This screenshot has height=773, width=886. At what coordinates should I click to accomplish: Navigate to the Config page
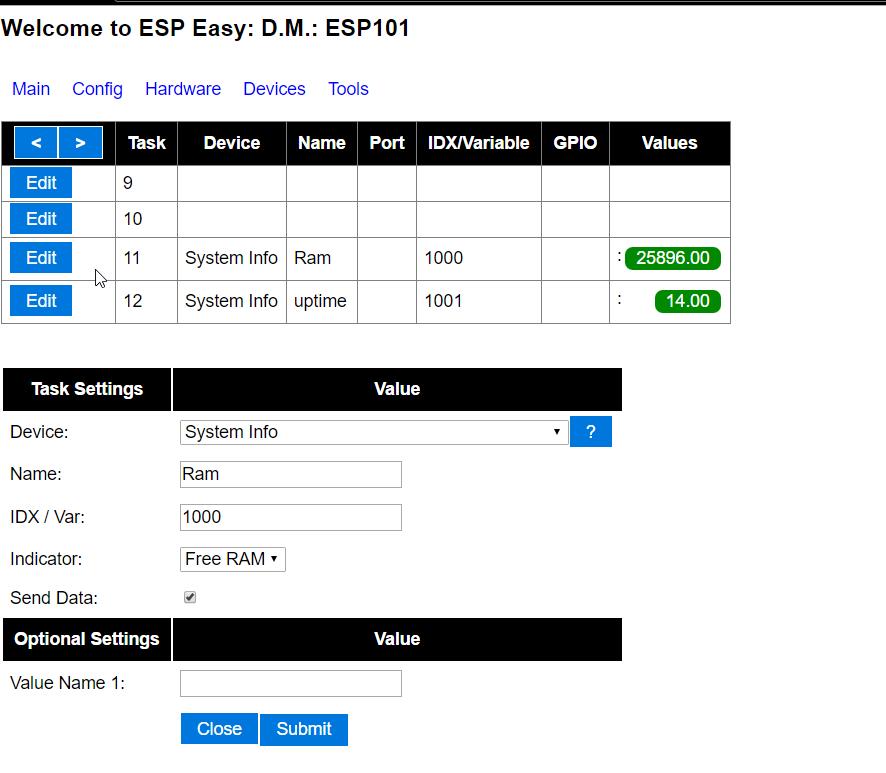[x=97, y=89]
